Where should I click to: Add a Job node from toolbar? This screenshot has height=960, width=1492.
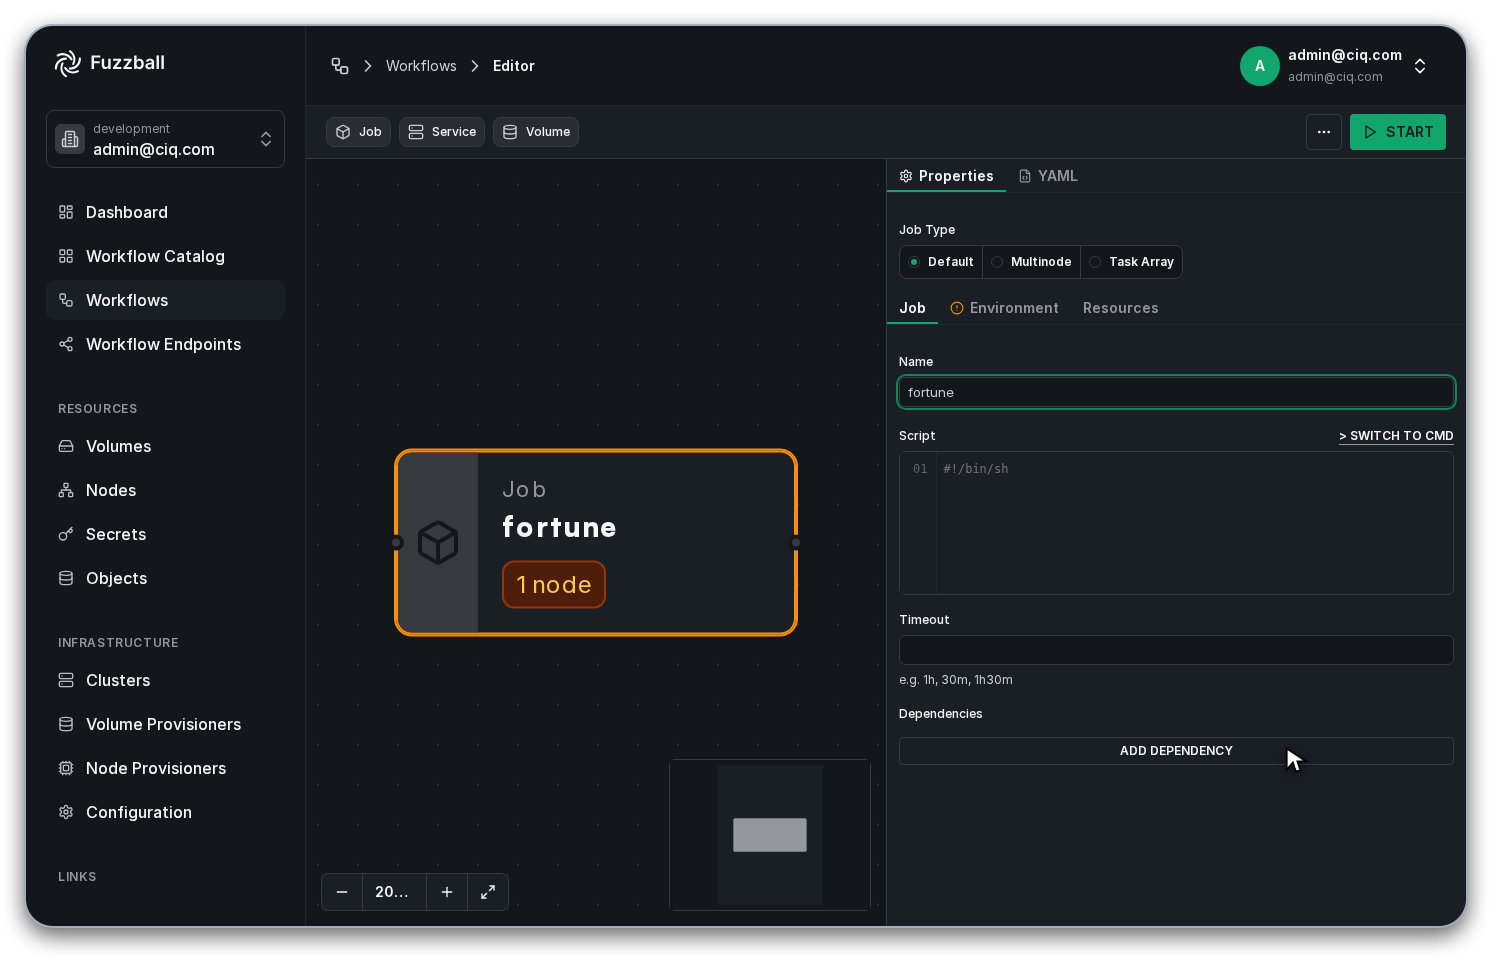[x=359, y=132]
